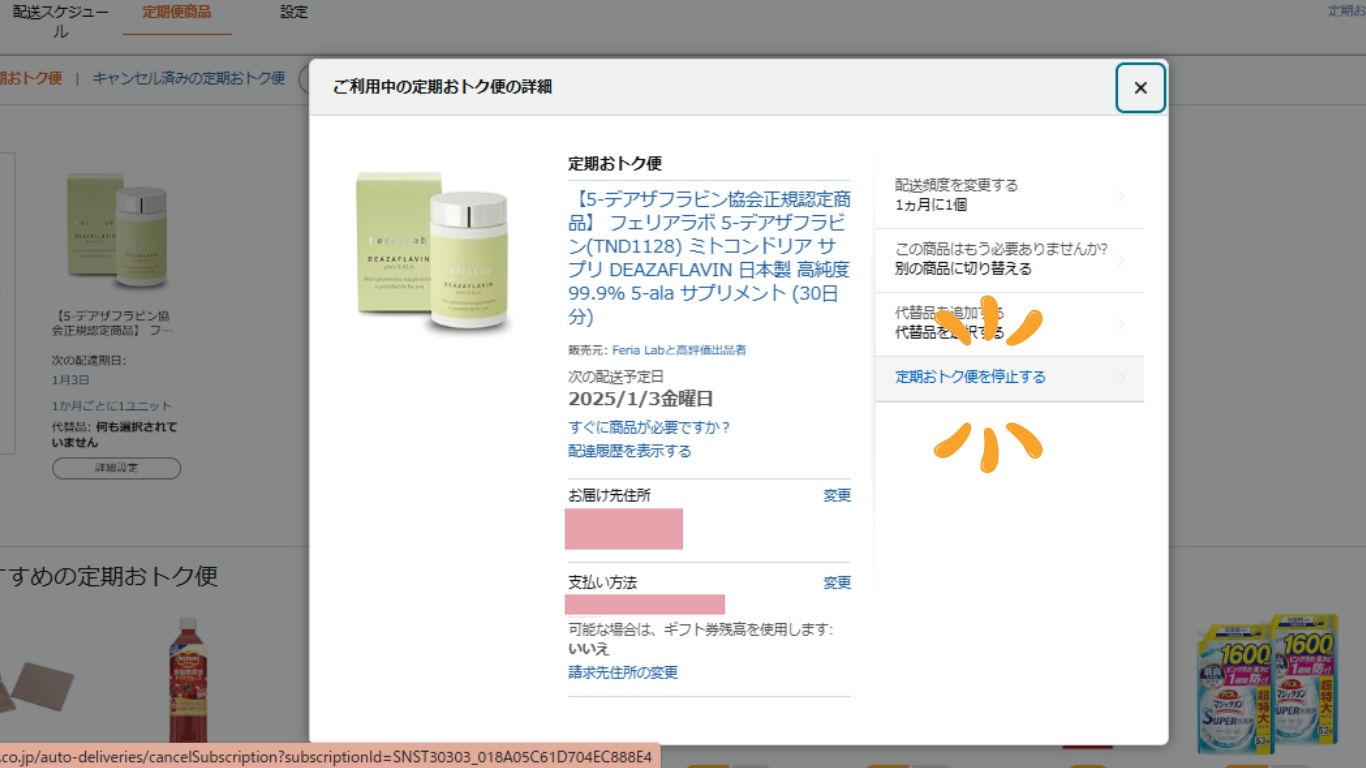Click chevron beside 定期おトク便を停止する
This screenshot has height=768, width=1366.
pos(1121,378)
